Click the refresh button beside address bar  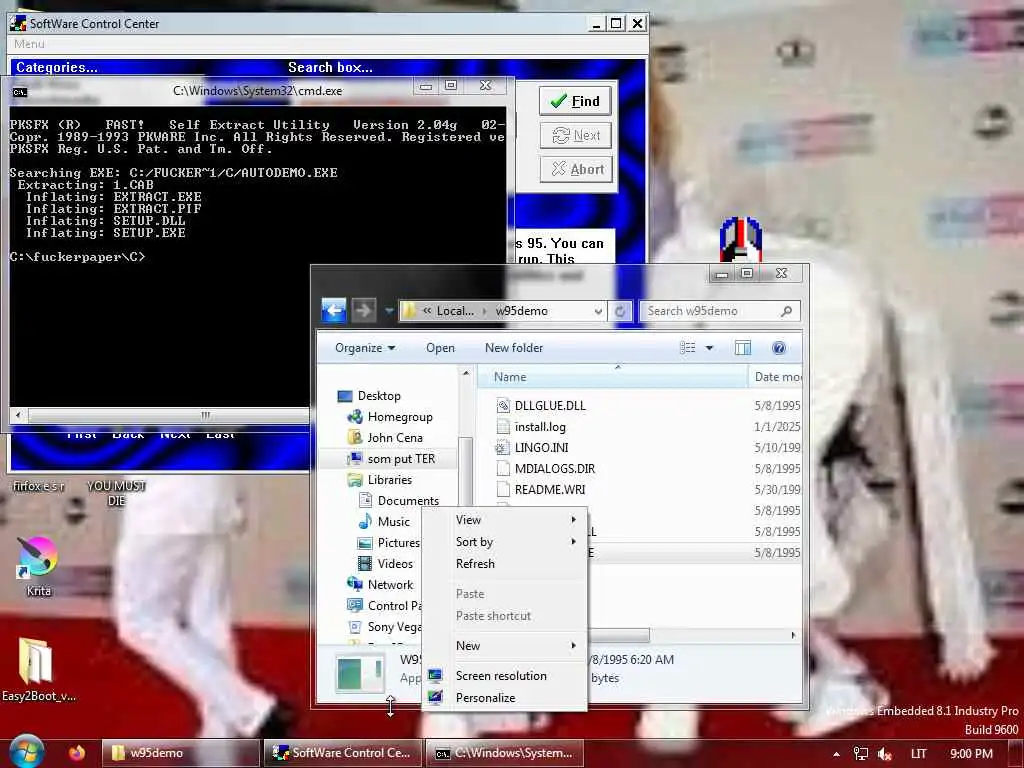tap(620, 312)
